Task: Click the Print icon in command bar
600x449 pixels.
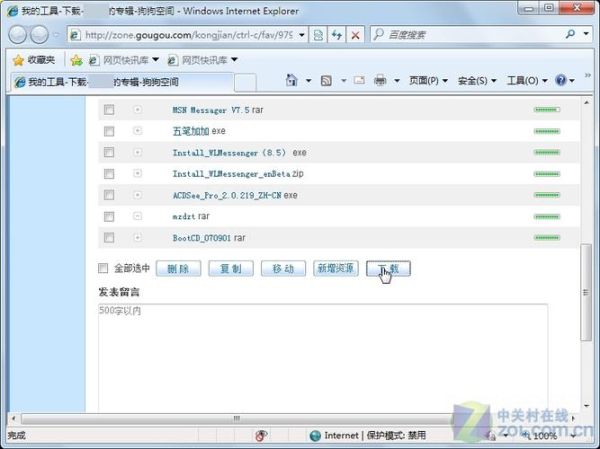Action: [x=380, y=80]
